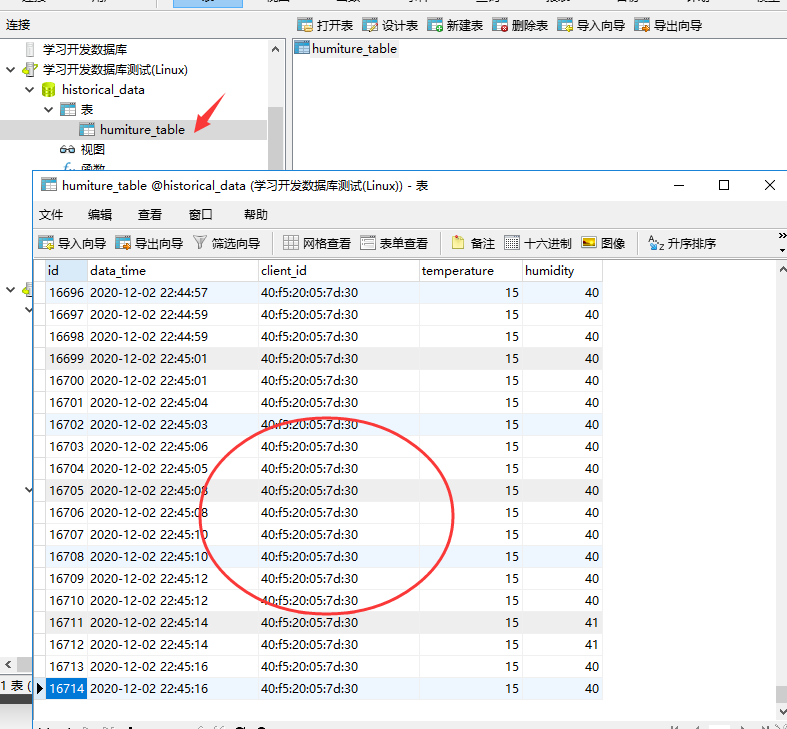Click temperature 15 in row 16709
The height and width of the screenshot is (729, 787).
(x=471, y=578)
